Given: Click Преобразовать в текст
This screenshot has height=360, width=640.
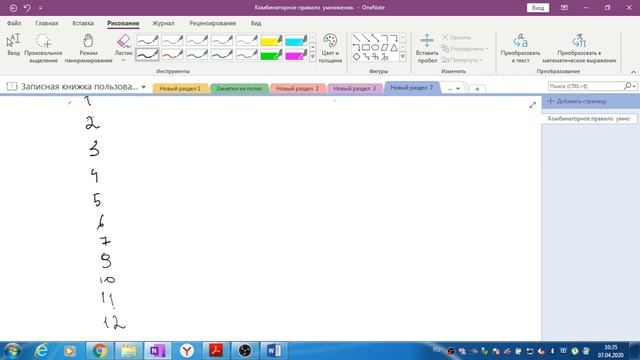Looking at the screenshot, I should 520,48.
